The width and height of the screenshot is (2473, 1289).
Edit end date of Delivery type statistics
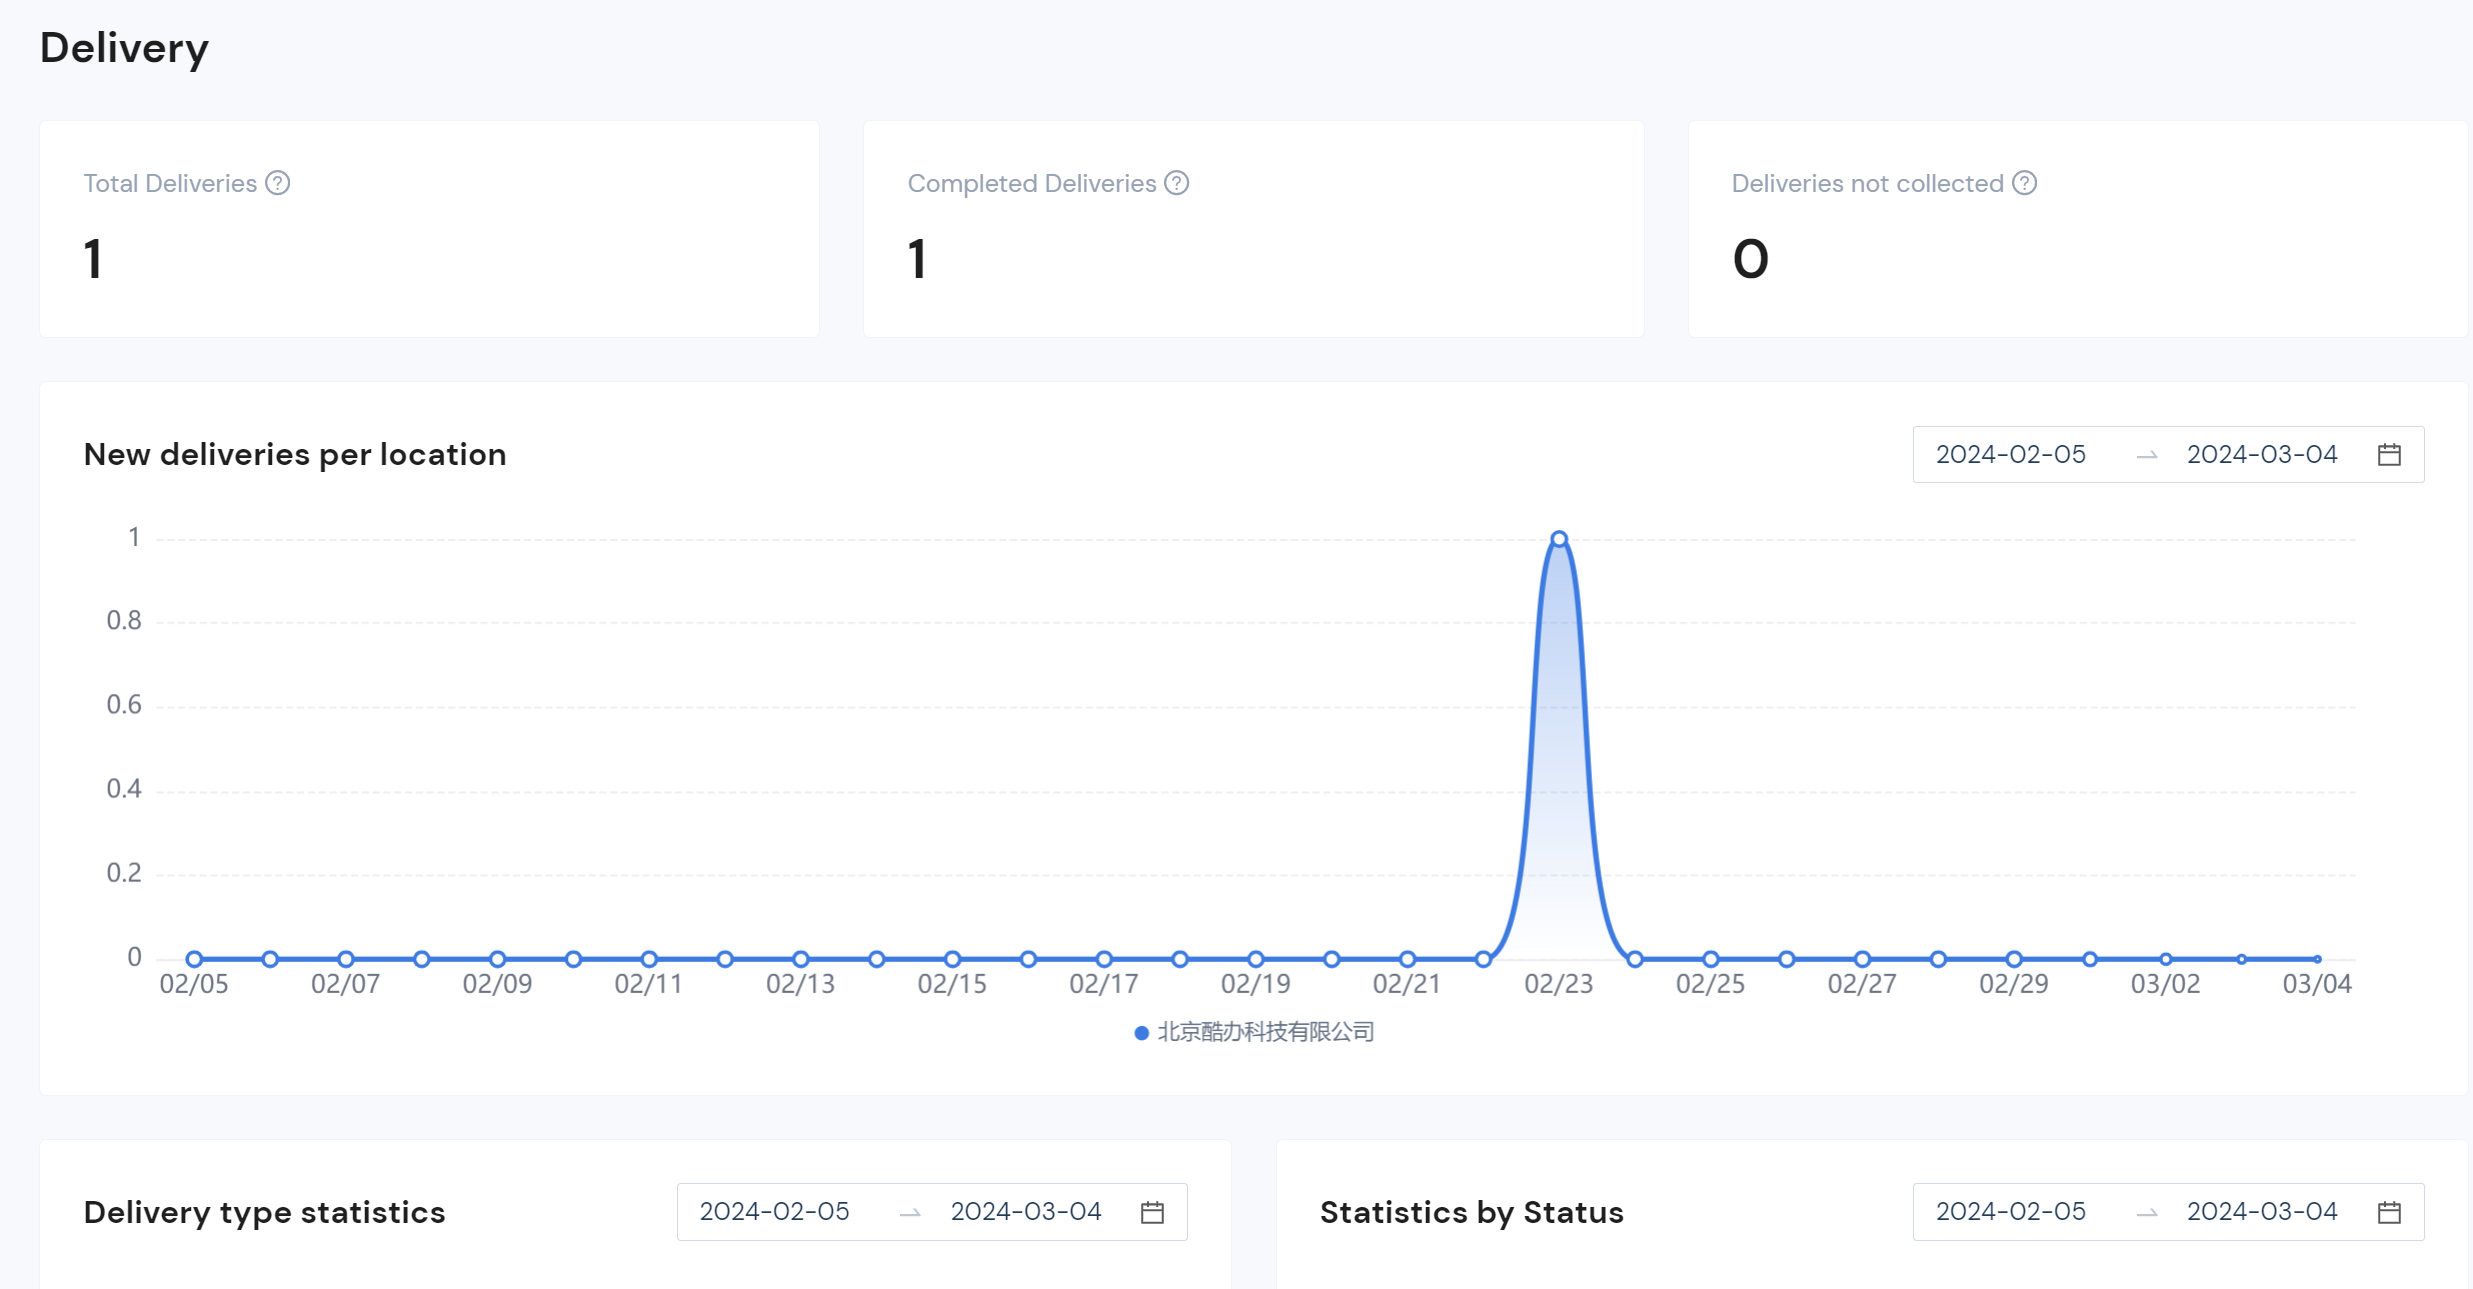[x=1026, y=1212]
